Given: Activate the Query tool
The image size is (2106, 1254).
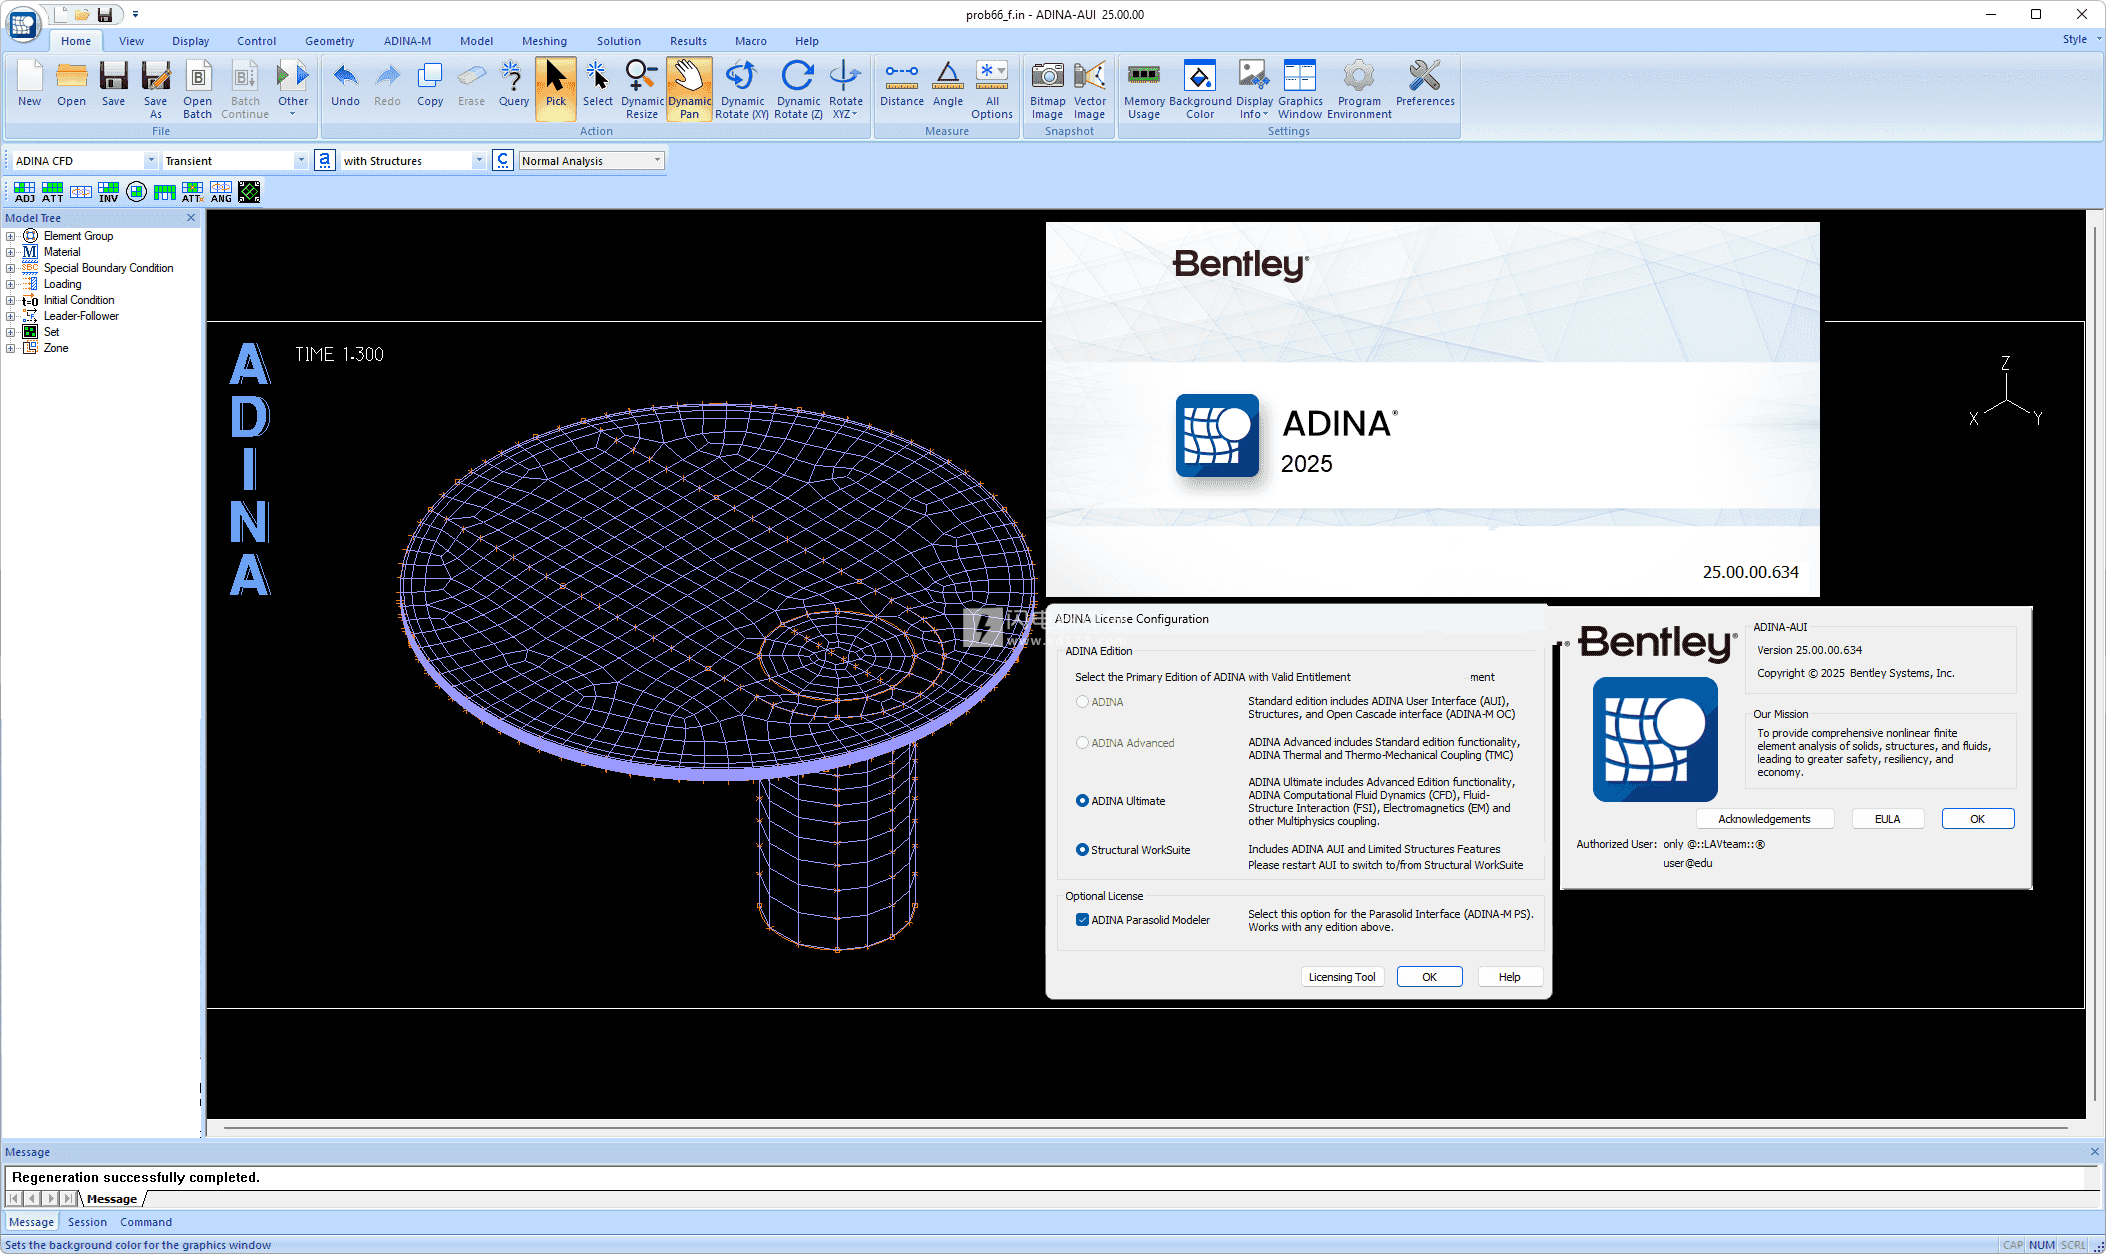Looking at the screenshot, I should click(x=514, y=84).
